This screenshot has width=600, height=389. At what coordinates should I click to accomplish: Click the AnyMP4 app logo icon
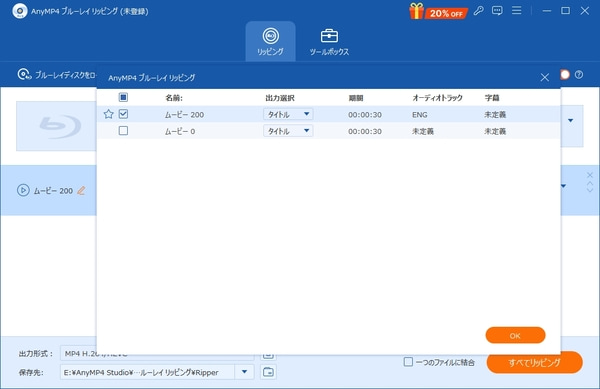tap(20, 11)
